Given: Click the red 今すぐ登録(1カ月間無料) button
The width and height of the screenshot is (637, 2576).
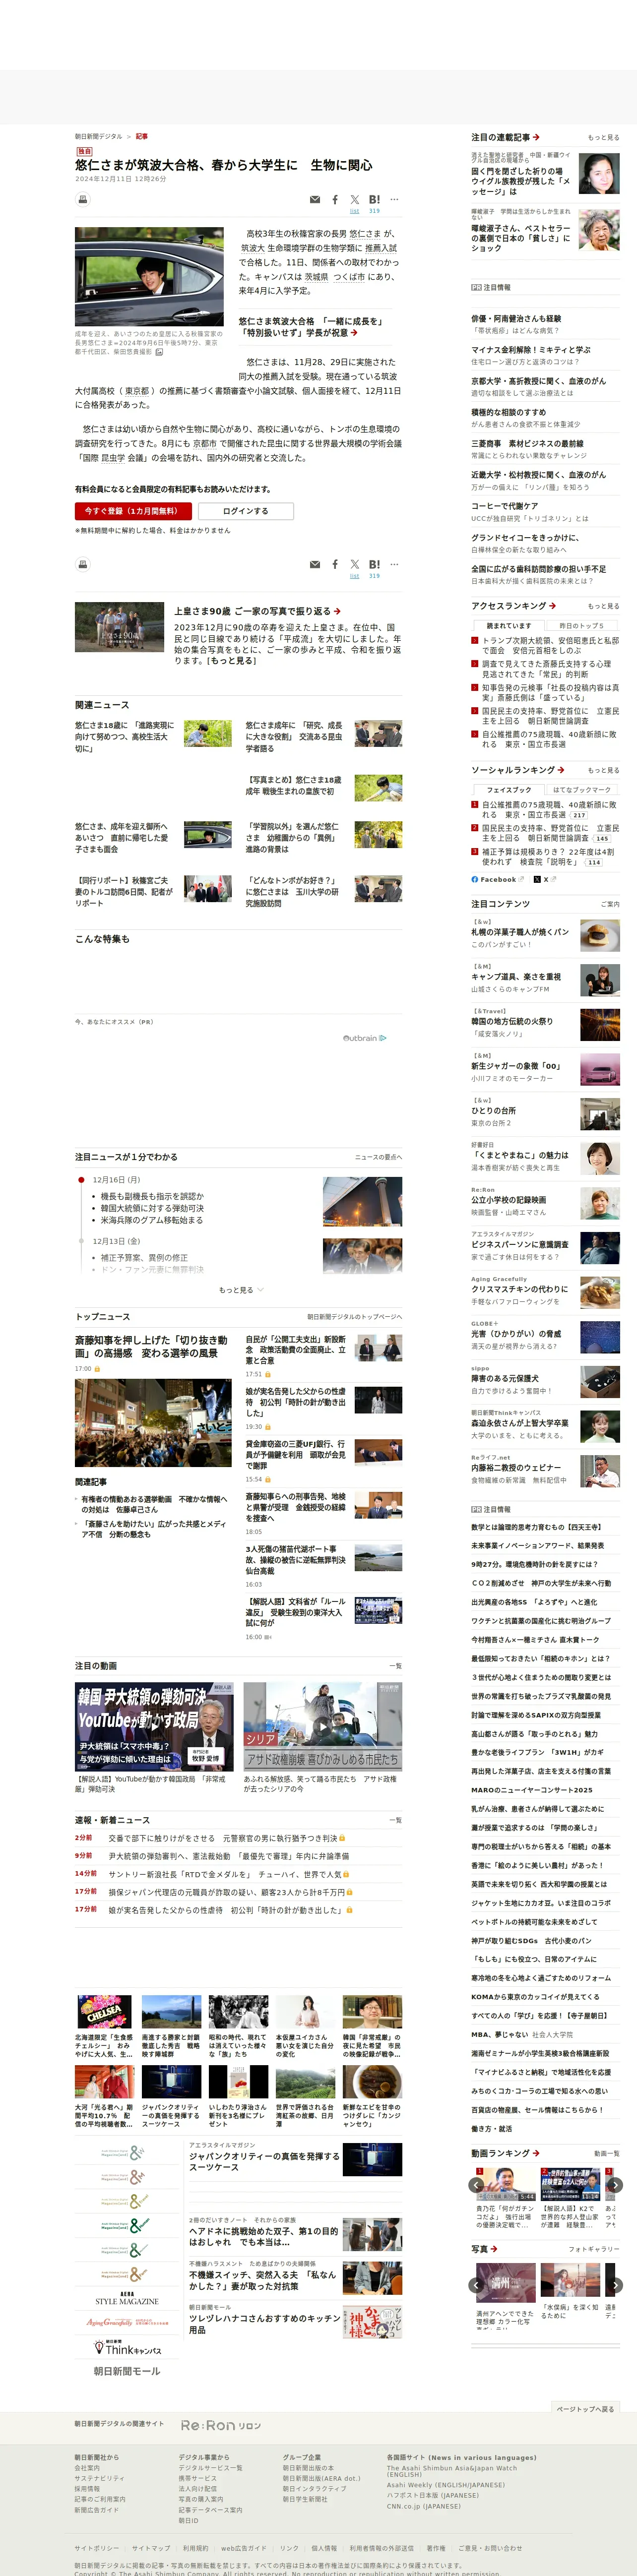Looking at the screenshot, I should coord(133,511).
